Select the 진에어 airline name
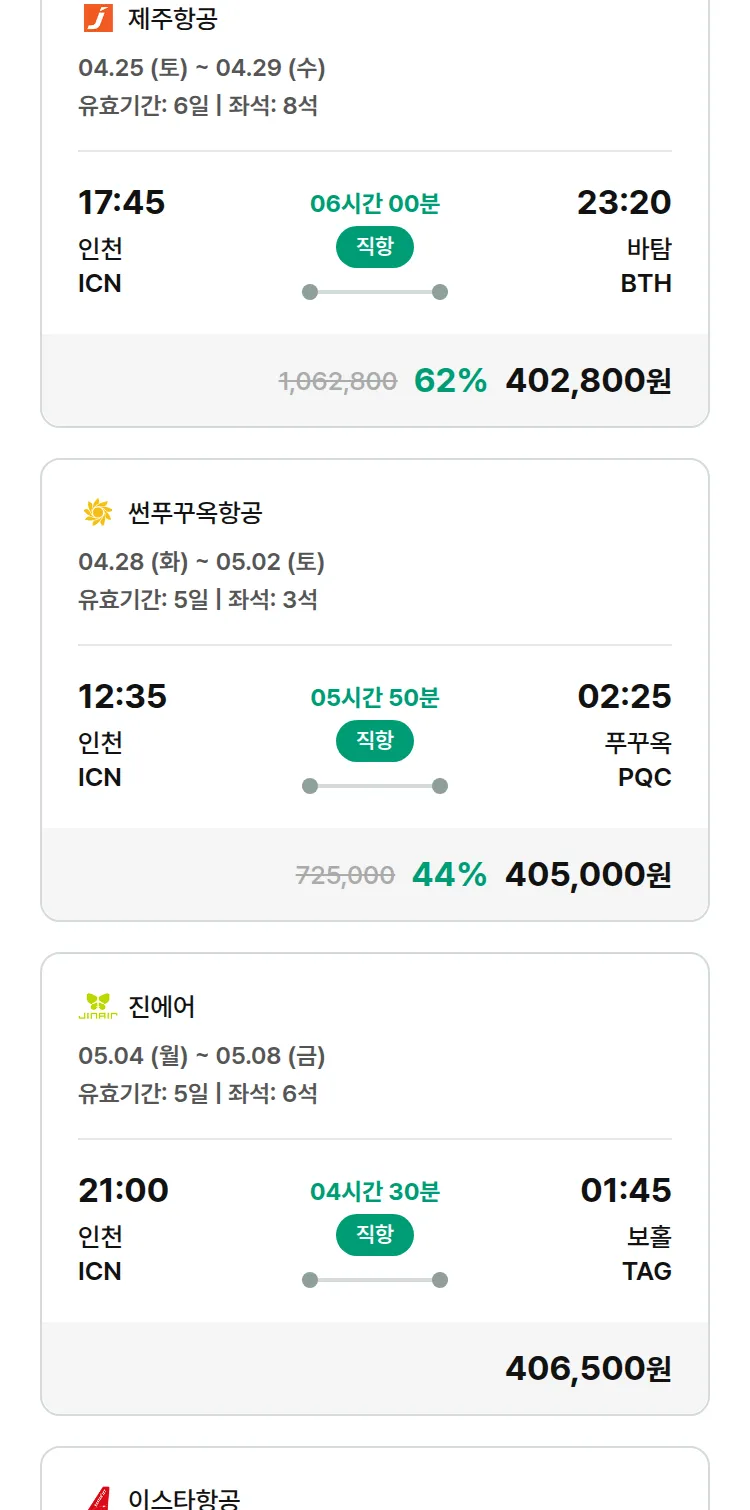The height and width of the screenshot is (1510, 750). point(162,1006)
